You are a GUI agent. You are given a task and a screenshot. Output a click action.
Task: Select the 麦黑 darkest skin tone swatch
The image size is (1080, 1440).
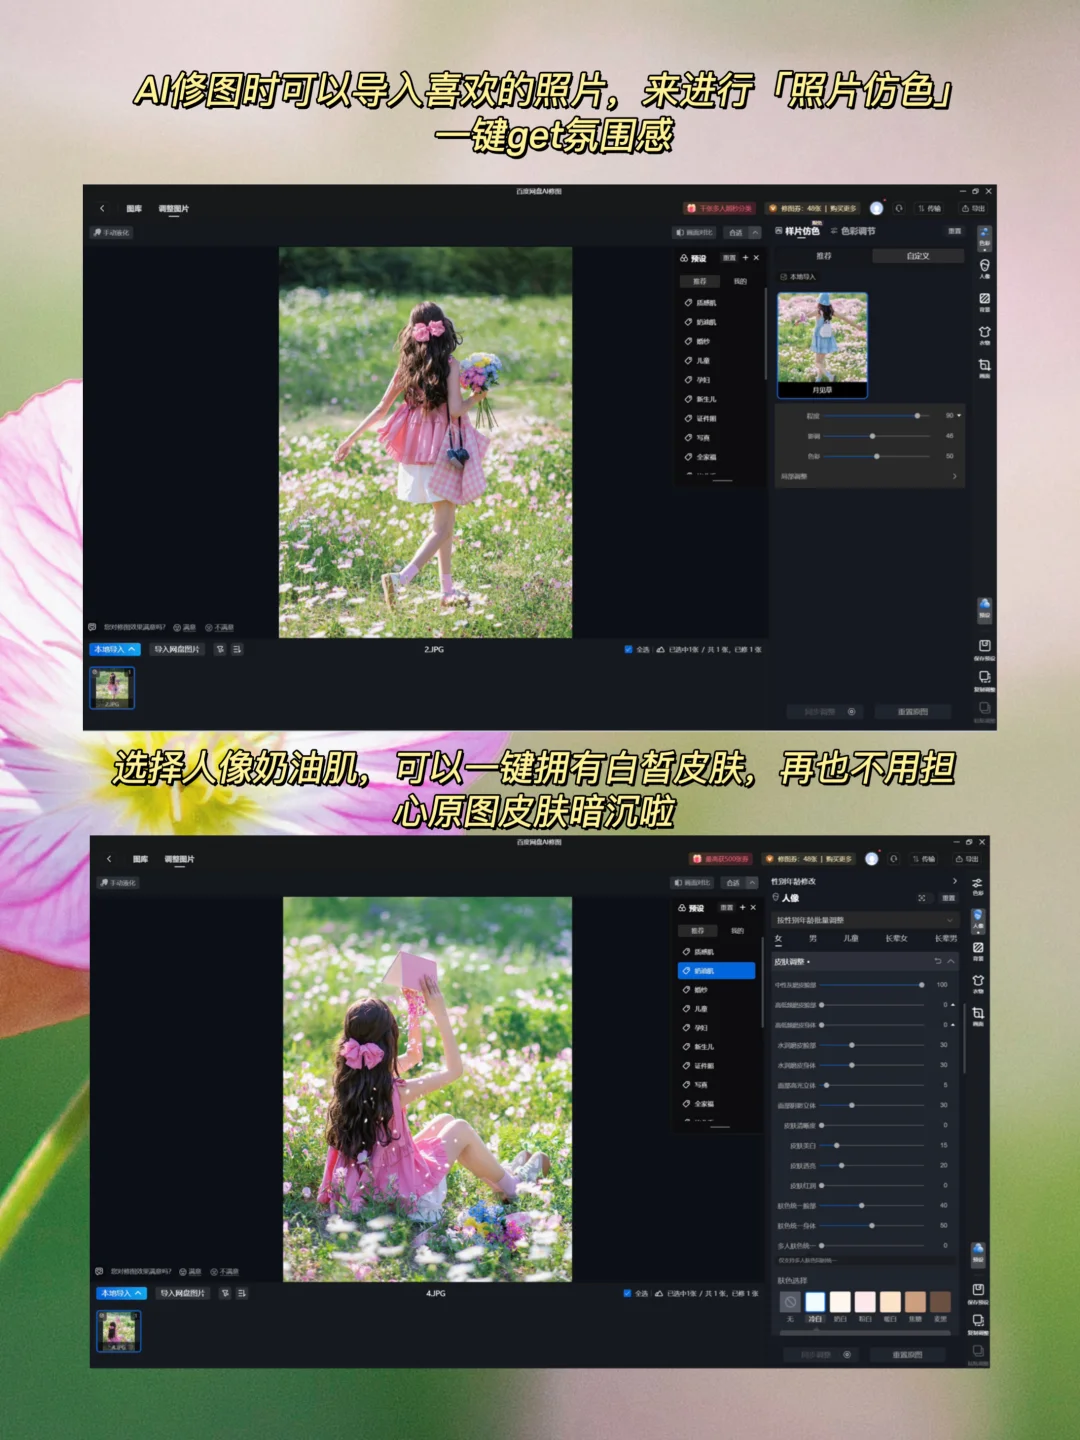pos(940,1301)
